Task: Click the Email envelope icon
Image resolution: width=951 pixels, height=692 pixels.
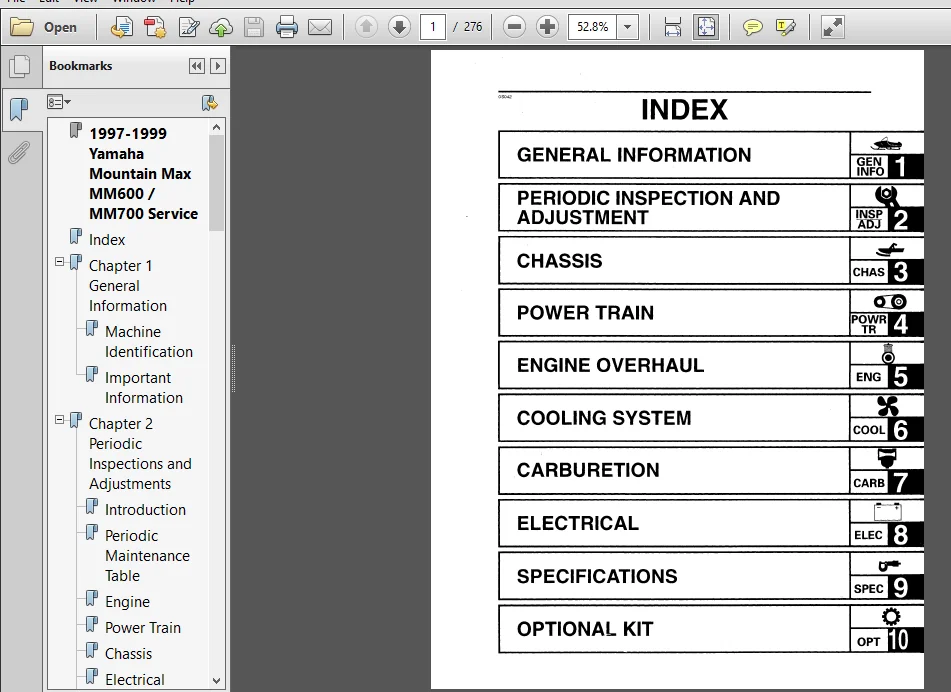Action: 320,27
